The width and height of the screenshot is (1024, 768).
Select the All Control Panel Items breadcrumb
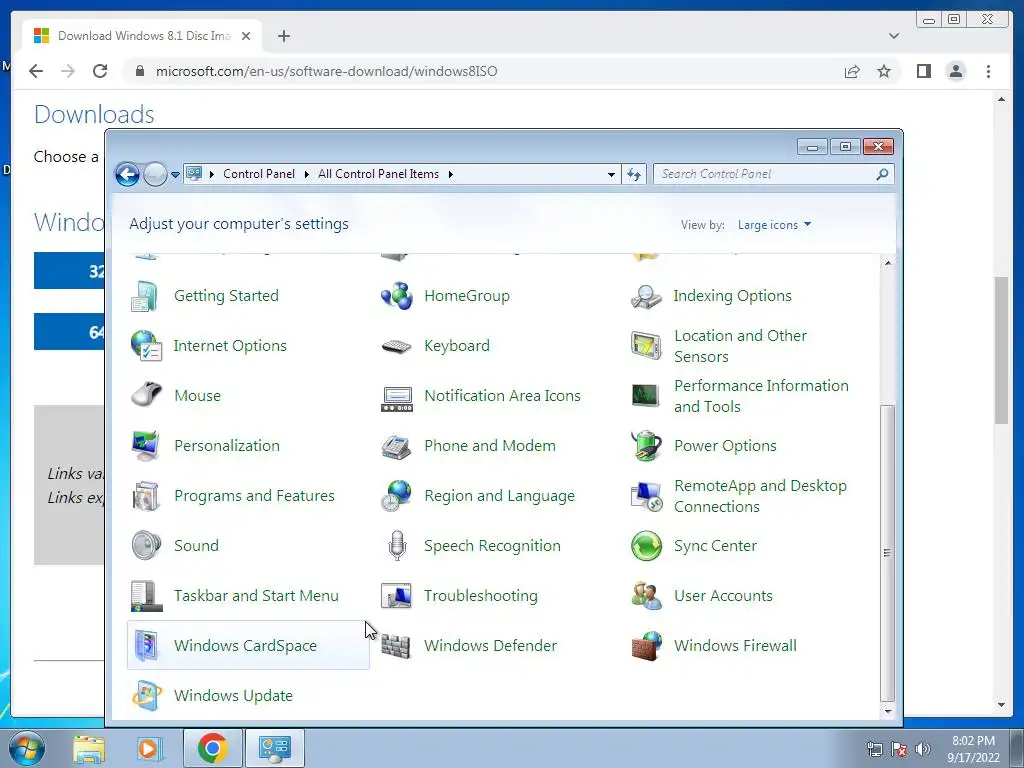click(x=378, y=174)
